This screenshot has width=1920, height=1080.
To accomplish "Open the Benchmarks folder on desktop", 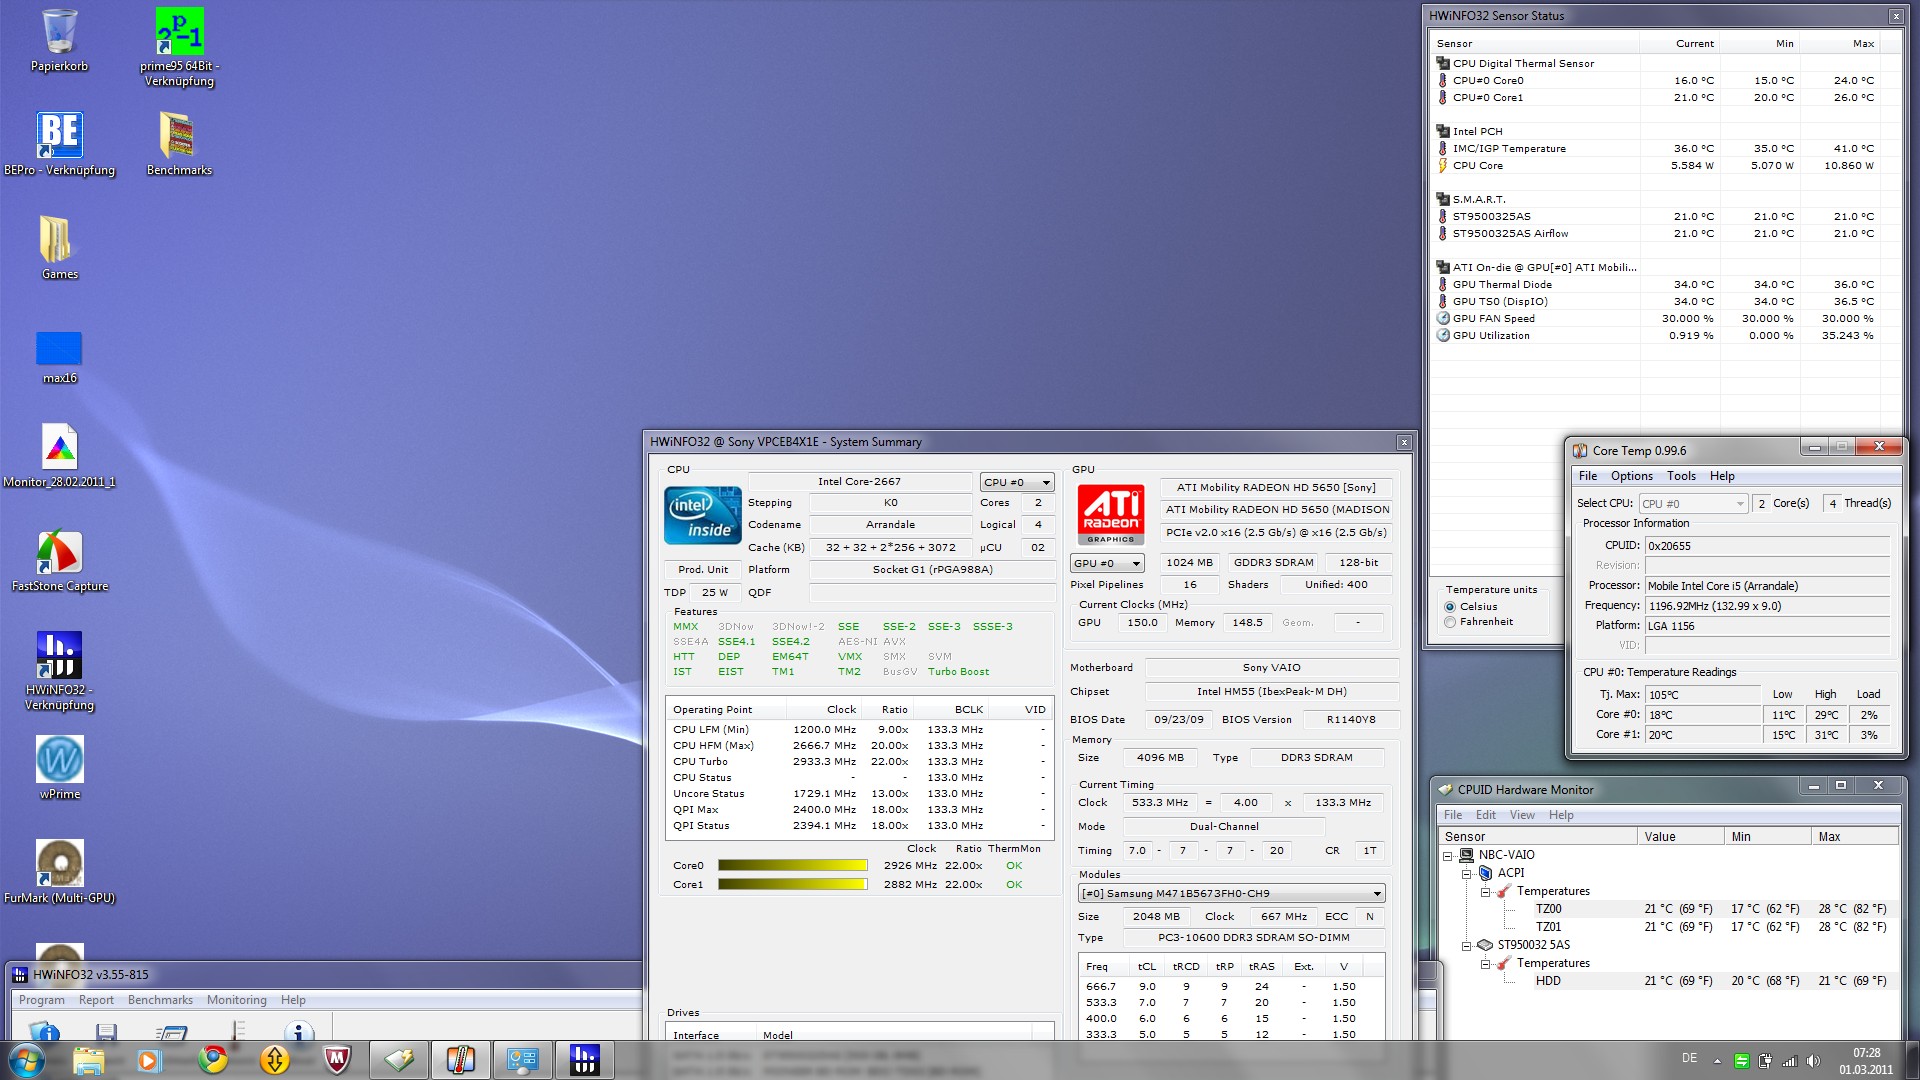I will coord(179,144).
